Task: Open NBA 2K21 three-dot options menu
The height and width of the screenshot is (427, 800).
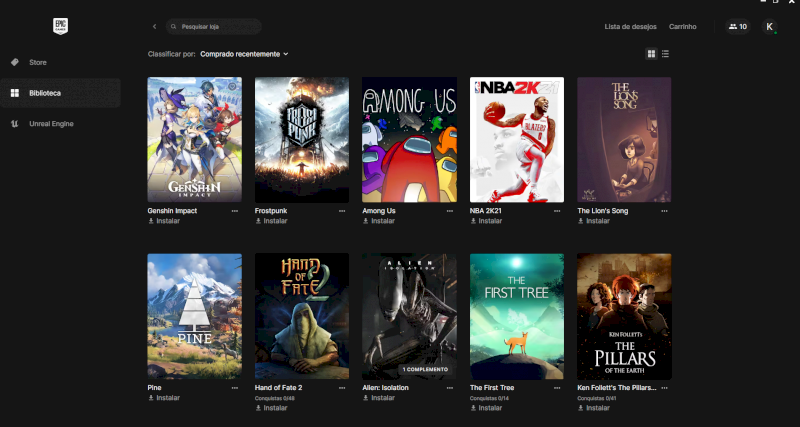Action: pos(558,211)
